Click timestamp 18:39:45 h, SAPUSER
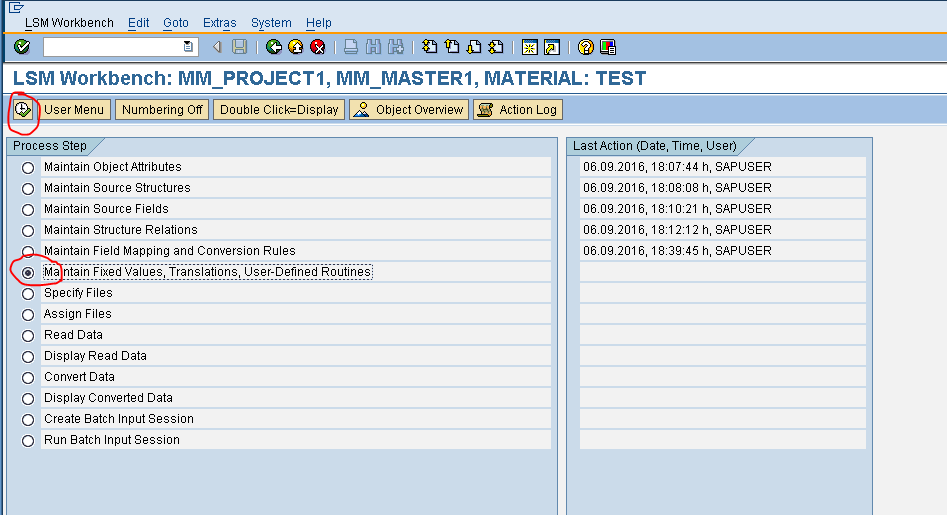Screen dimensions: 947x515 [677, 251]
